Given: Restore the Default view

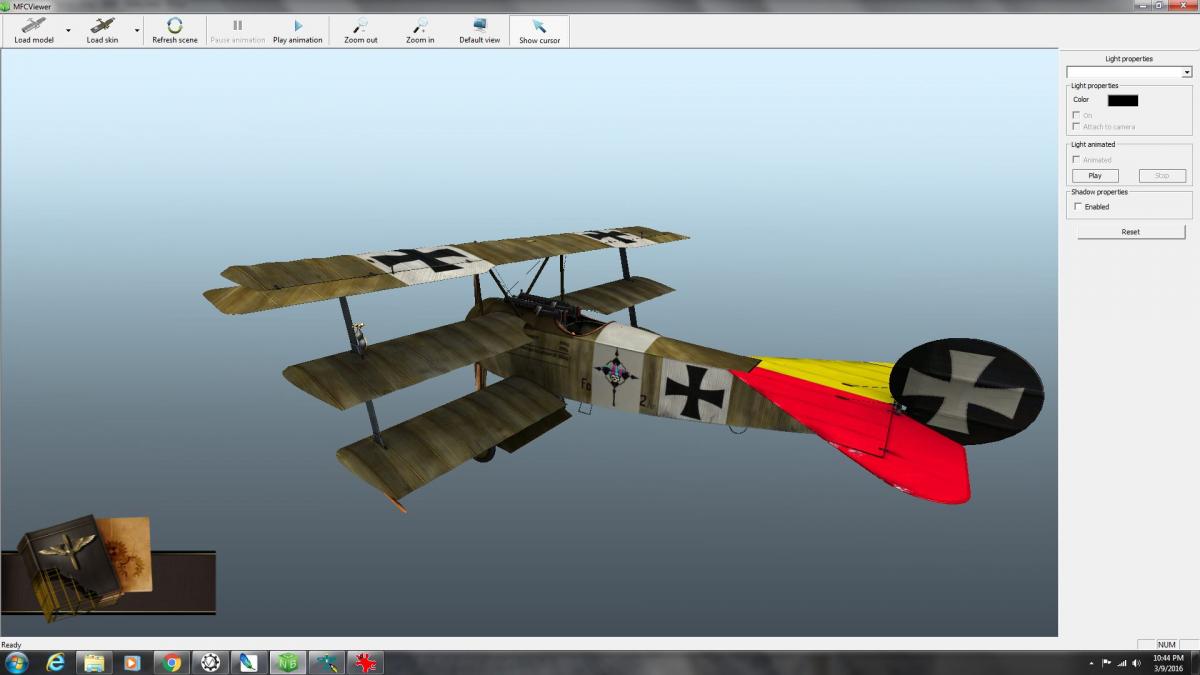Looking at the screenshot, I should coord(479,26).
